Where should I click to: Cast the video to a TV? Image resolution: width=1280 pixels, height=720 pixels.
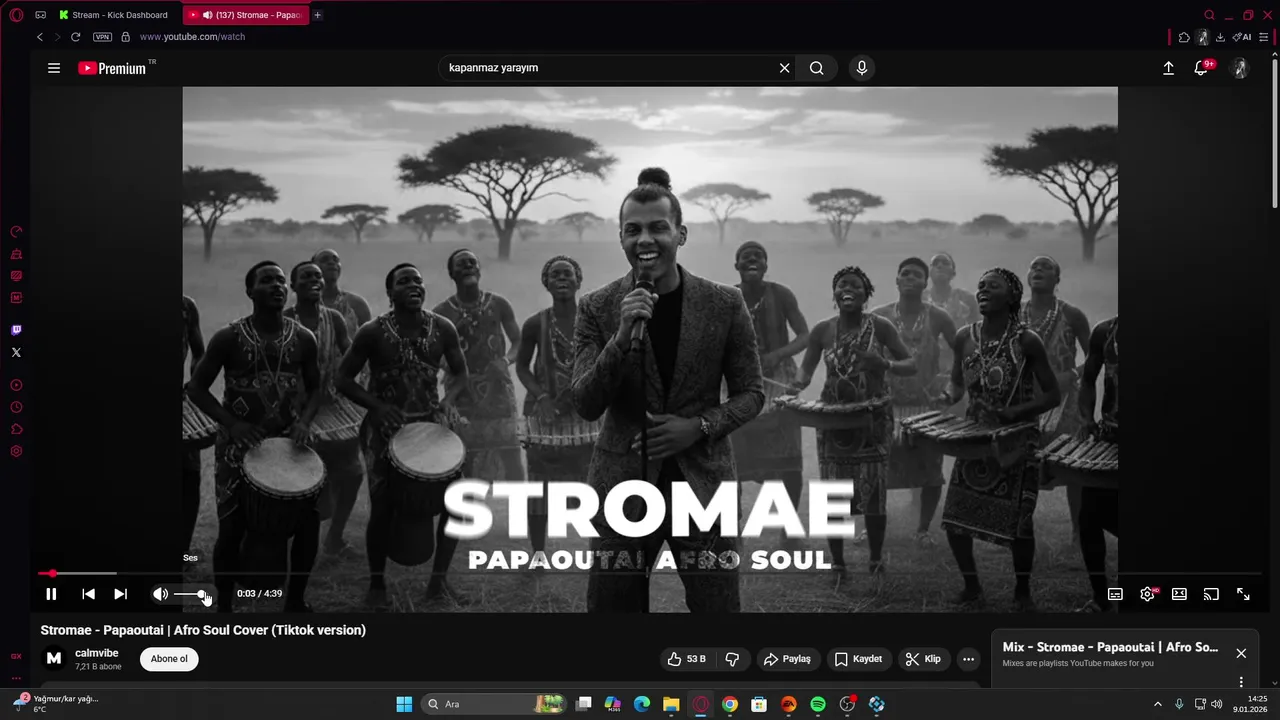coord(1211,594)
